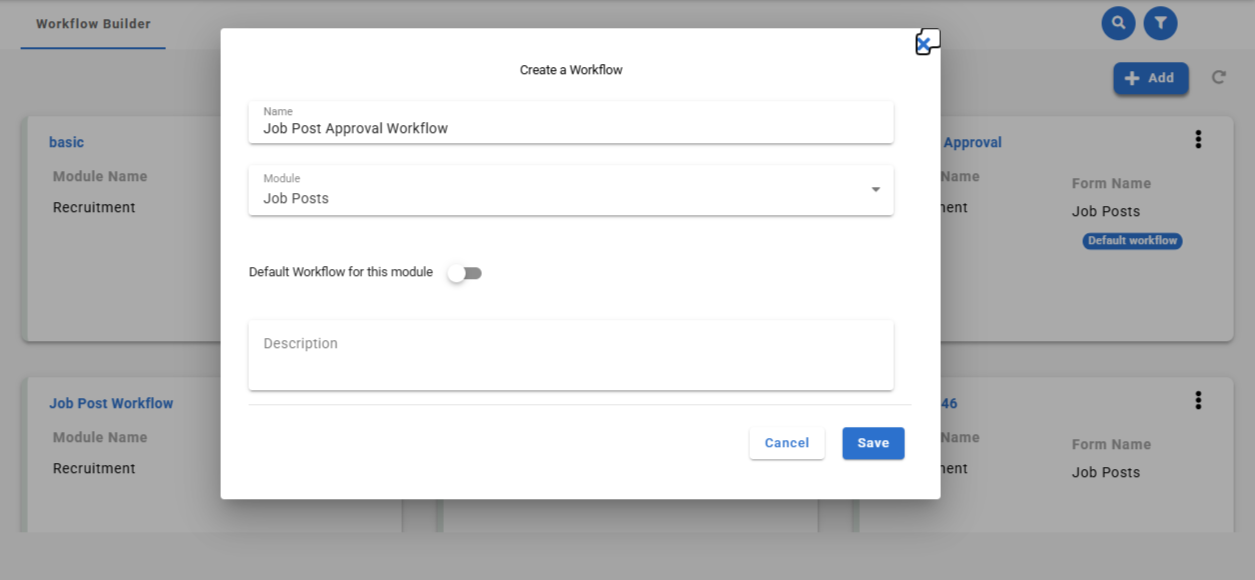Open three-dot menu on Approval card

[x=1198, y=140]
